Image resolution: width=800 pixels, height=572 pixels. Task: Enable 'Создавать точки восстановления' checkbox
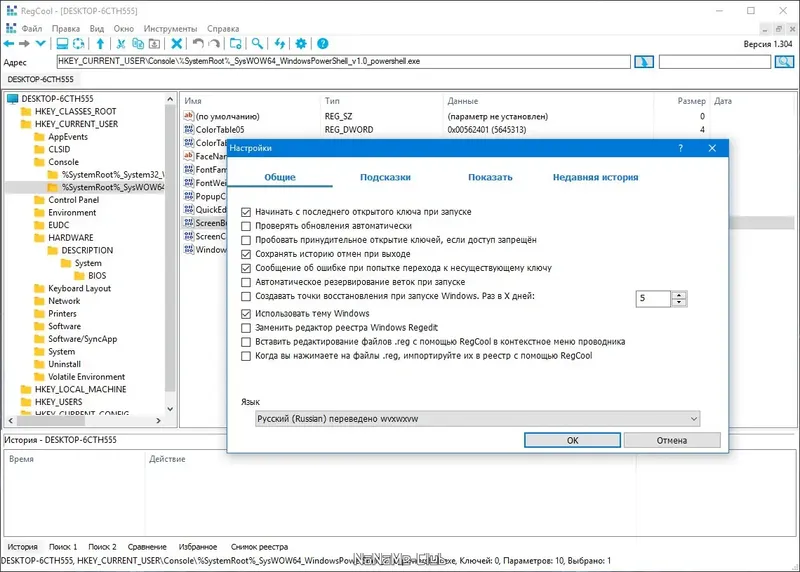point(246,296)
